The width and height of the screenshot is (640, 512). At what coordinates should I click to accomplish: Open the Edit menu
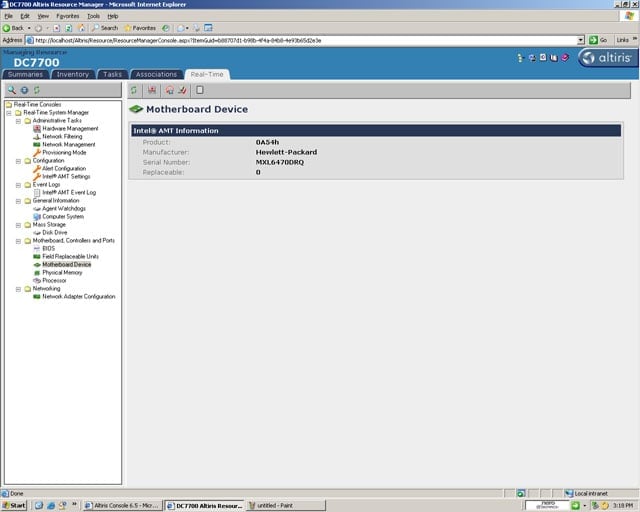point(25,16)
